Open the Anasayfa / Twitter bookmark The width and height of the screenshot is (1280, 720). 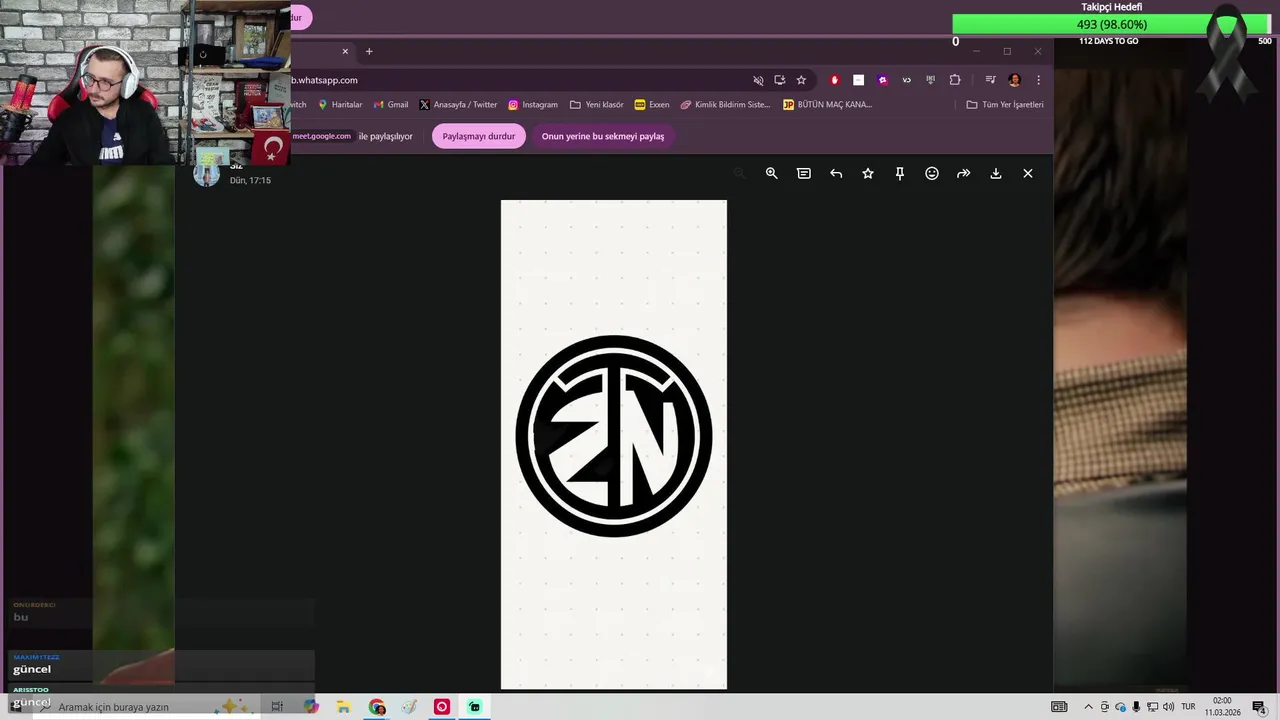point(458,104)
